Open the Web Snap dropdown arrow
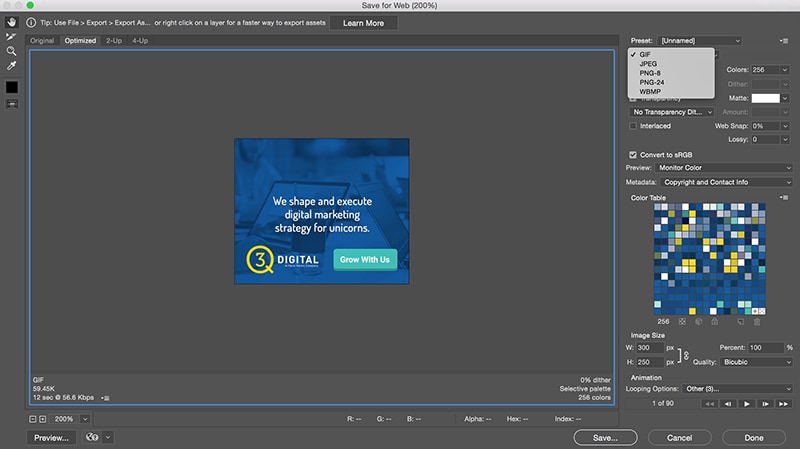Image resolution: width=800 pixels, height=449 pixels. 785,126
